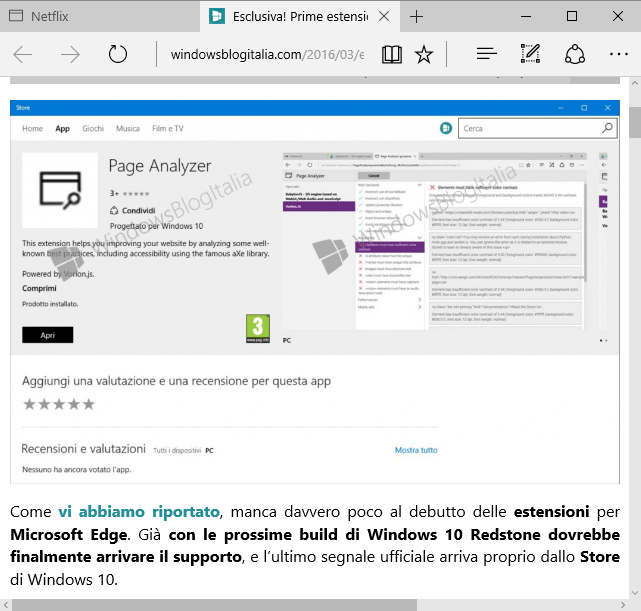Add page to favorites star icon

(x=424, y=54)
